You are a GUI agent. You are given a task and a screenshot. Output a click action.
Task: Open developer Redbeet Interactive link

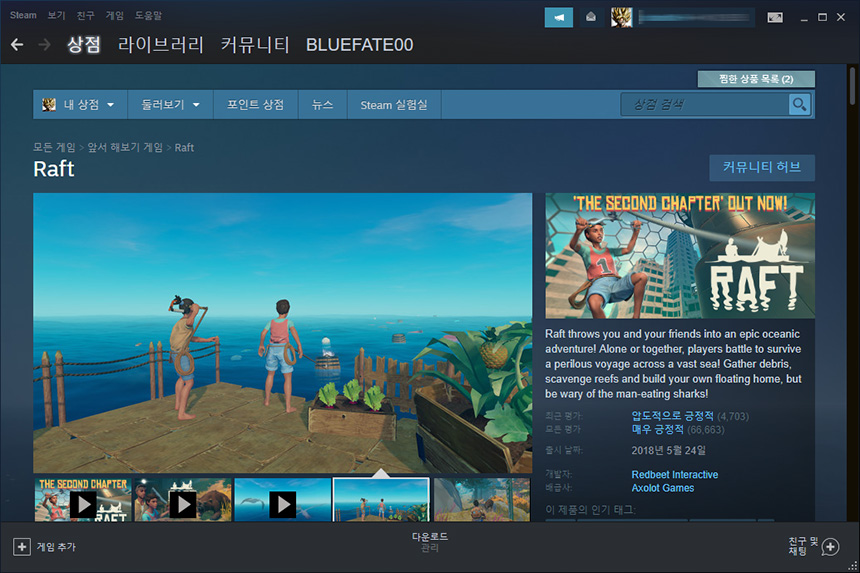click(x=675, y=474)
